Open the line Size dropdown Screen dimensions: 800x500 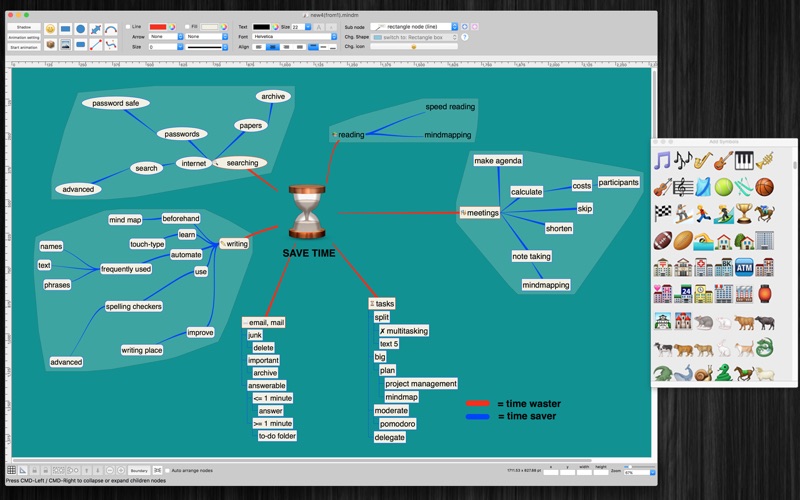click(x=165, y=47)
